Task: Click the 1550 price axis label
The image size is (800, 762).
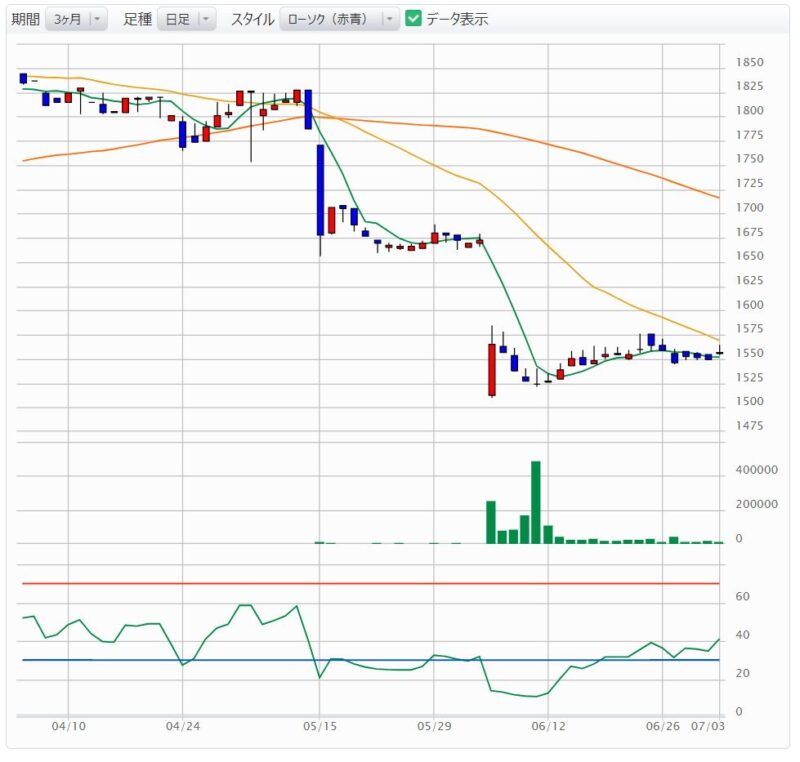Action: coord(749,353)
